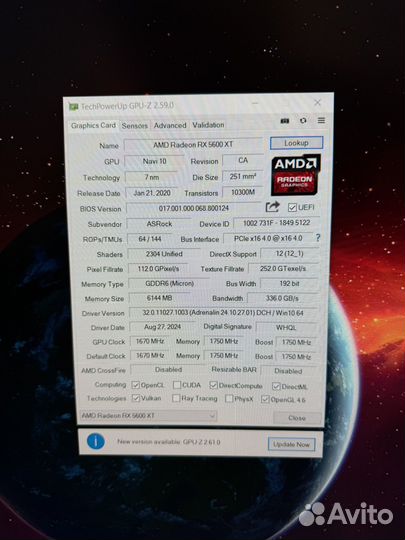Screen dimensions: 405x540
Task: Switch to the Sensors tab
Action: 135,126
